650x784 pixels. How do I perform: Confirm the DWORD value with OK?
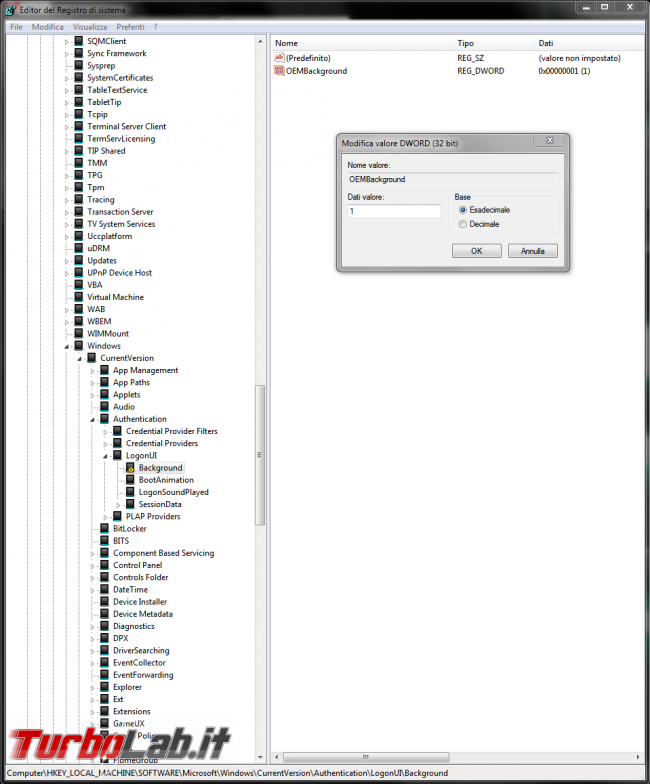[x=476, y=251]
